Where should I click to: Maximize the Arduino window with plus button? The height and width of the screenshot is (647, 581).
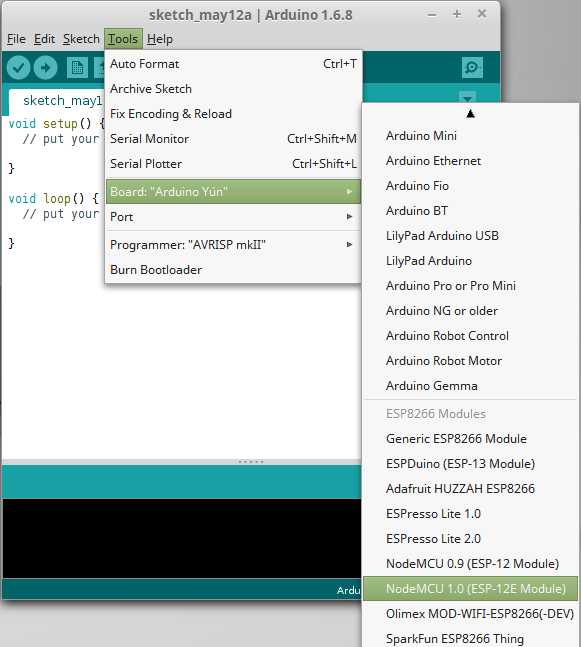457,14
